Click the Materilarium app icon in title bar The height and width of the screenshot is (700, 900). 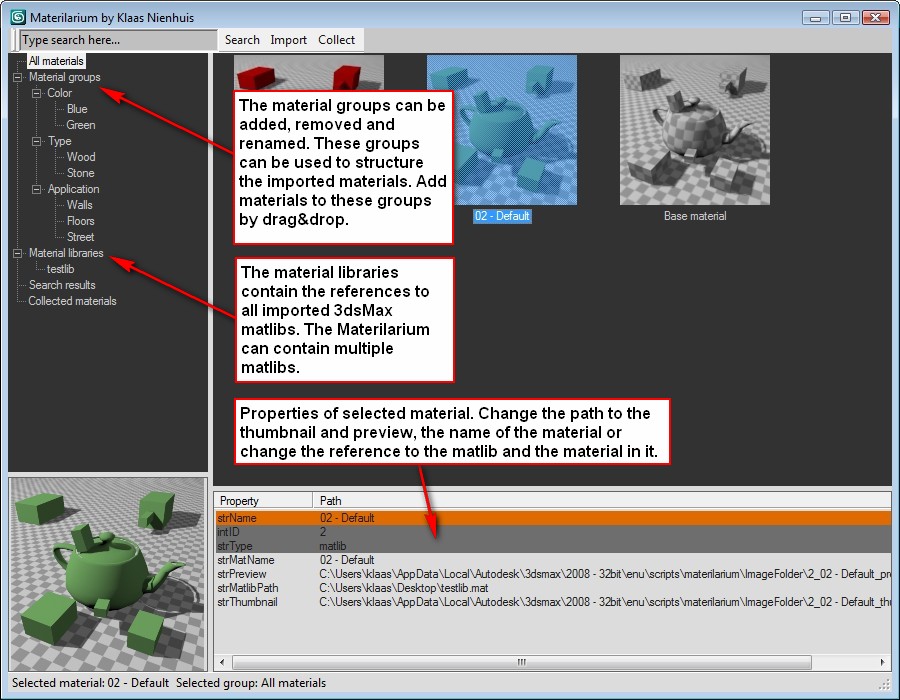tap(18, 17)
